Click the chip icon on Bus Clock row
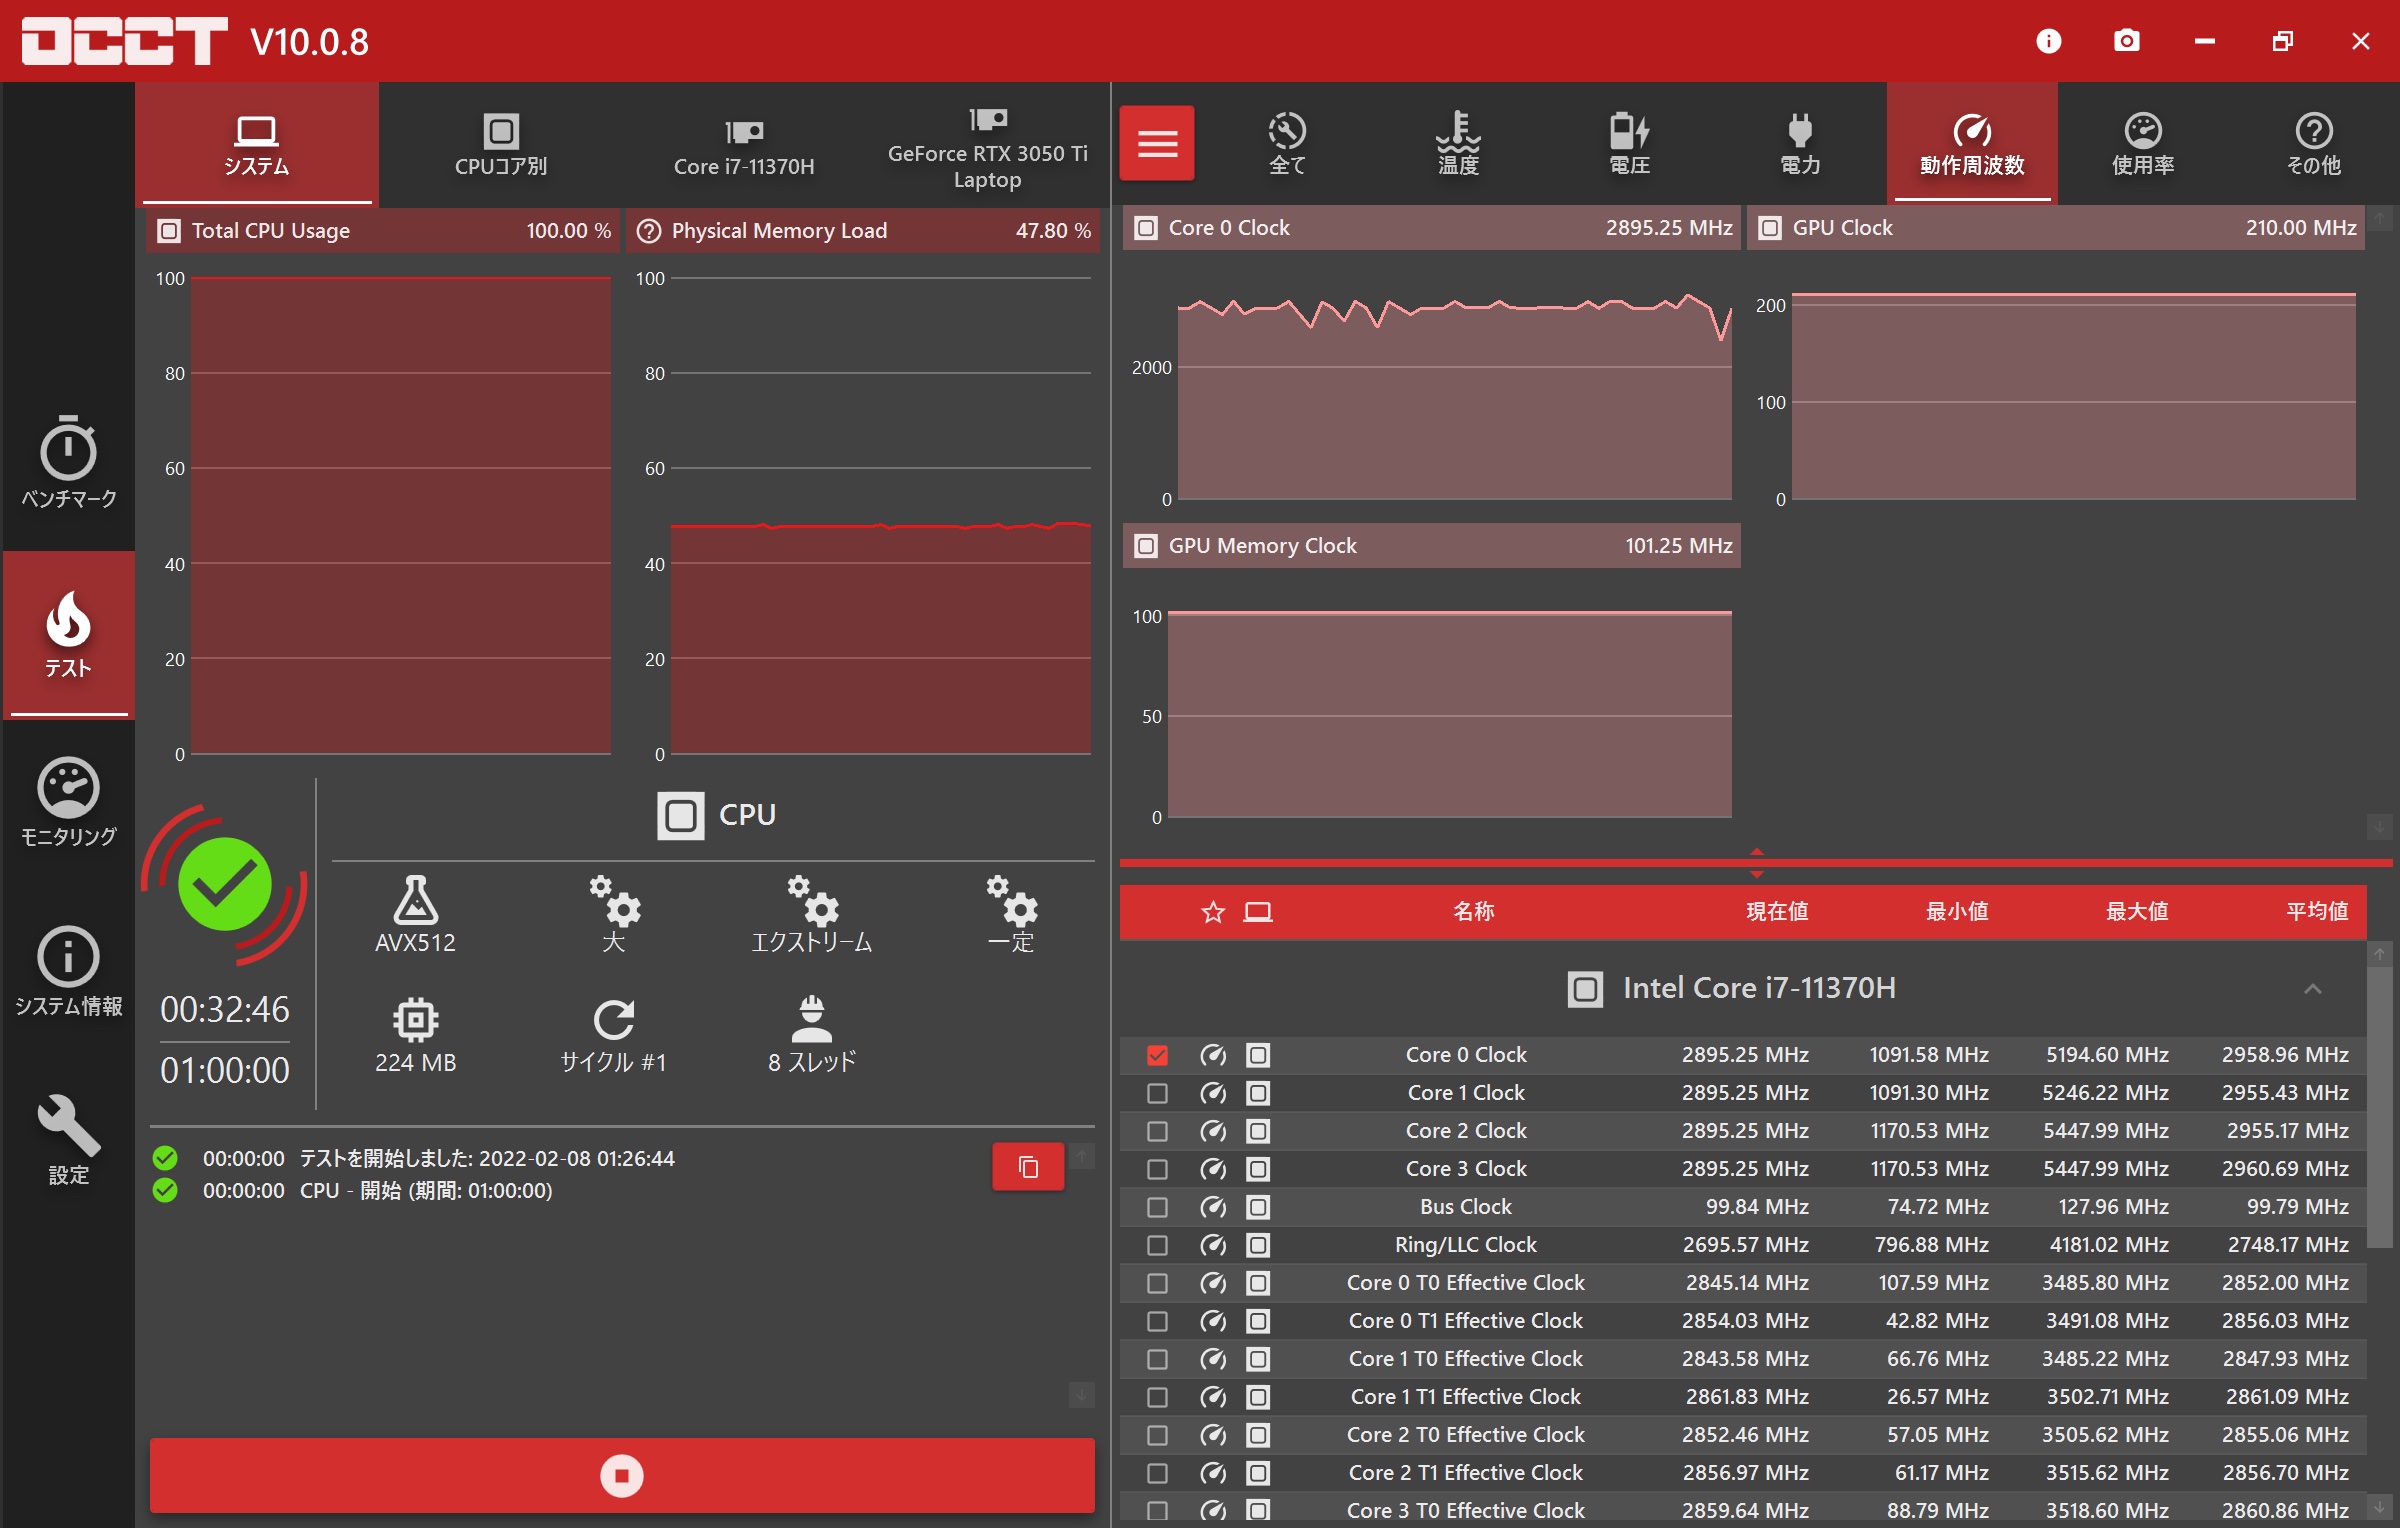Screen dimensions: 2400x1528 click(x=1258, y=1207)
